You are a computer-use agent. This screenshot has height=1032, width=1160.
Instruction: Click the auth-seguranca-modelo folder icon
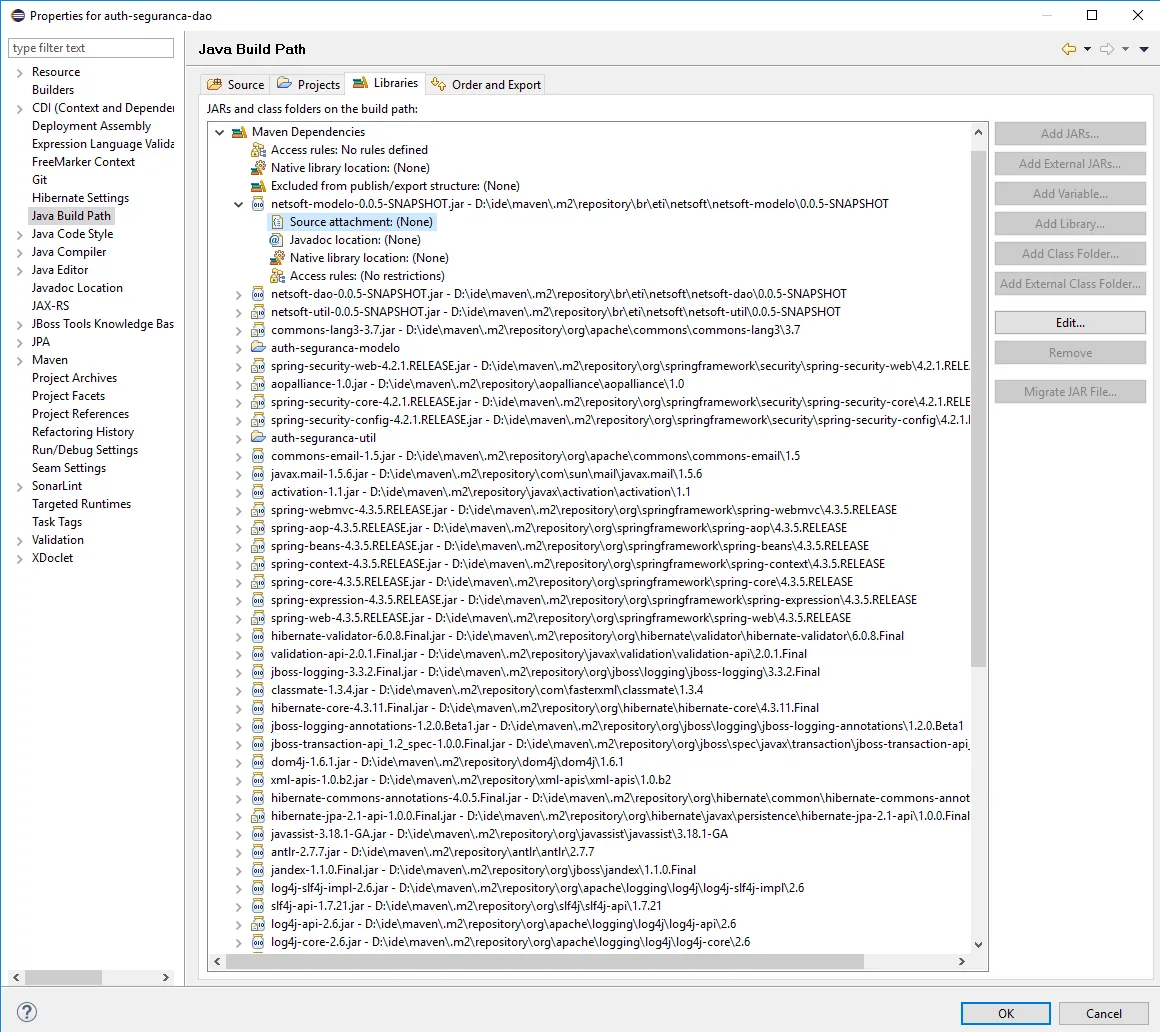tap(258, 348)
